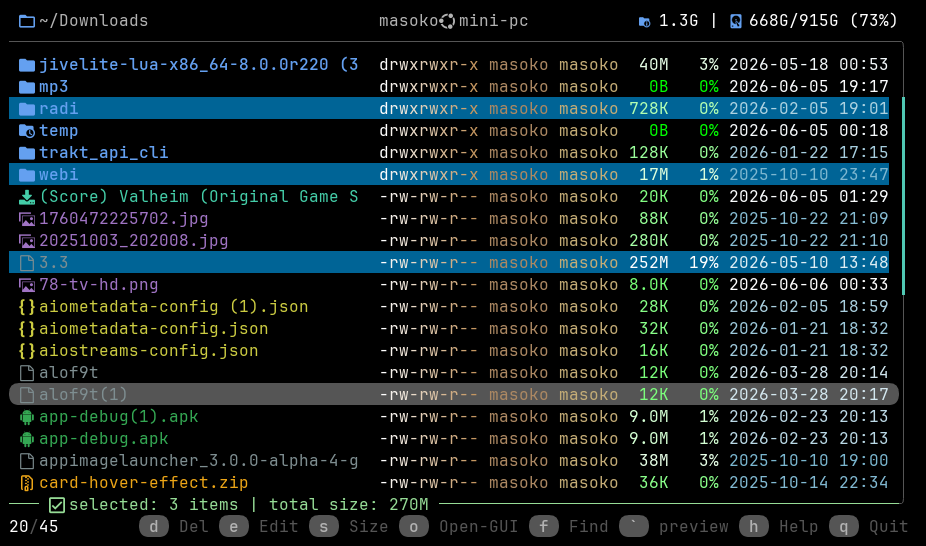Select the (Score) Valheim file name

click(198, 197)
